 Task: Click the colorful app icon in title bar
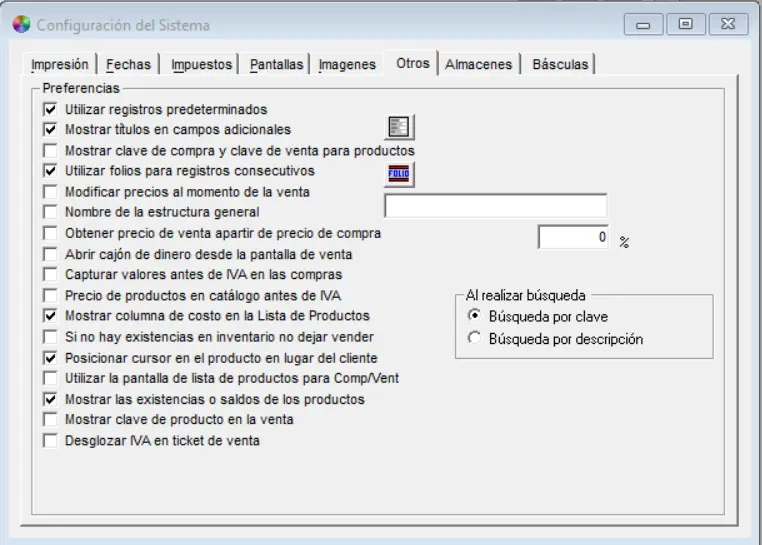pyautogui.click(x=21, y=25)
